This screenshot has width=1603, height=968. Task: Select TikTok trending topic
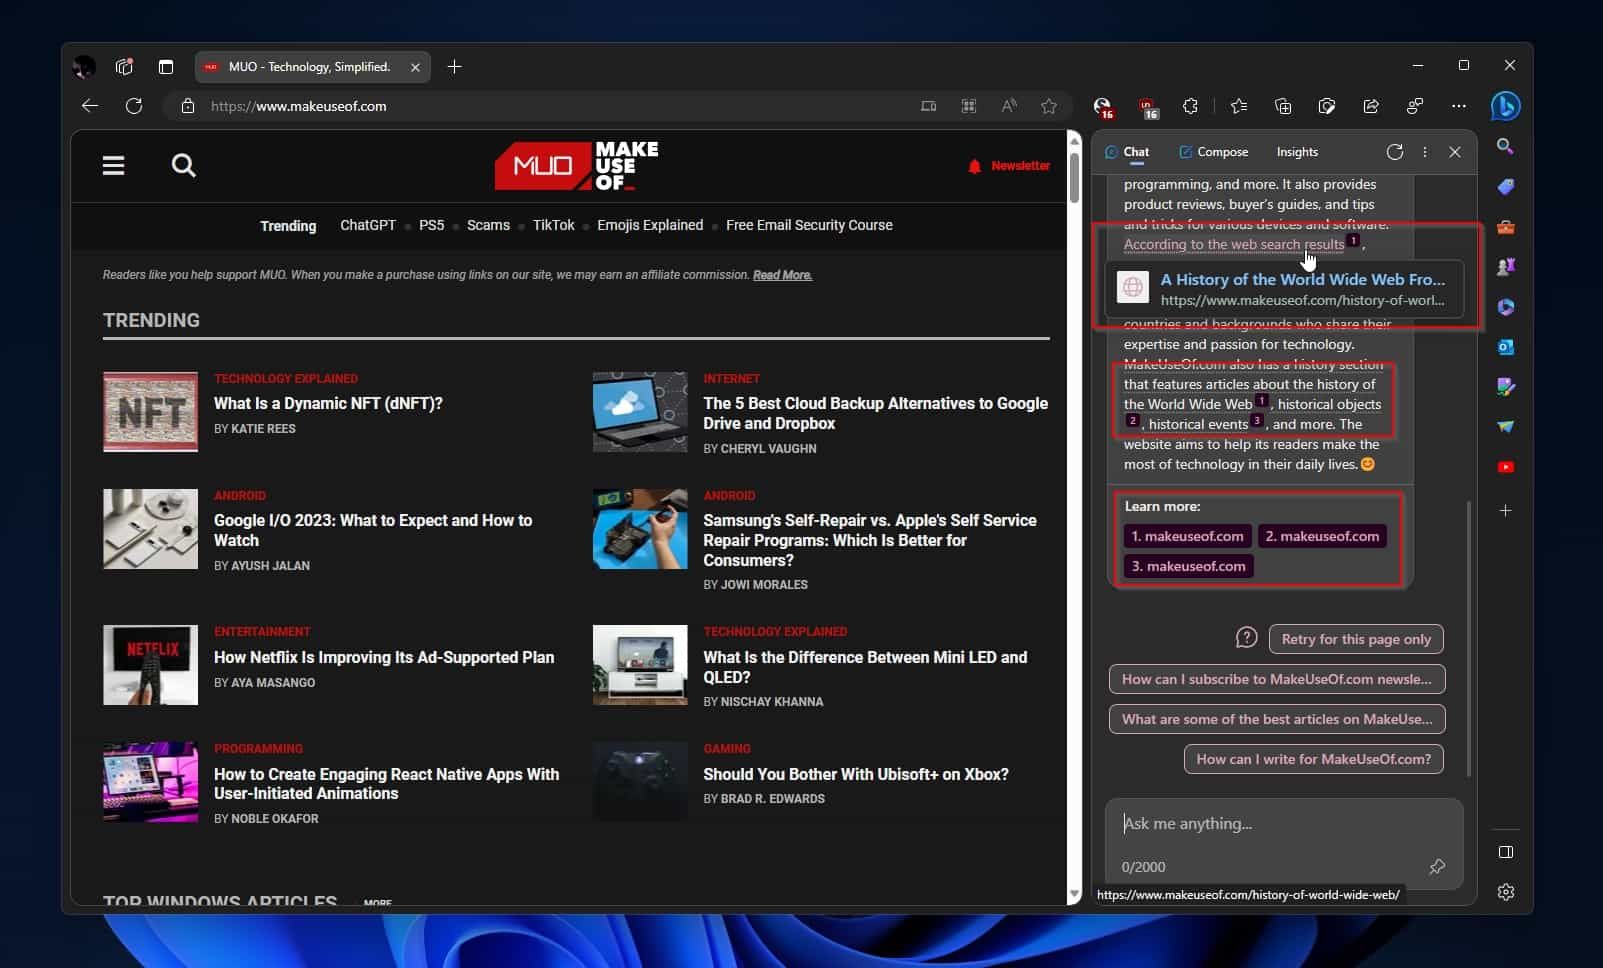554,225
